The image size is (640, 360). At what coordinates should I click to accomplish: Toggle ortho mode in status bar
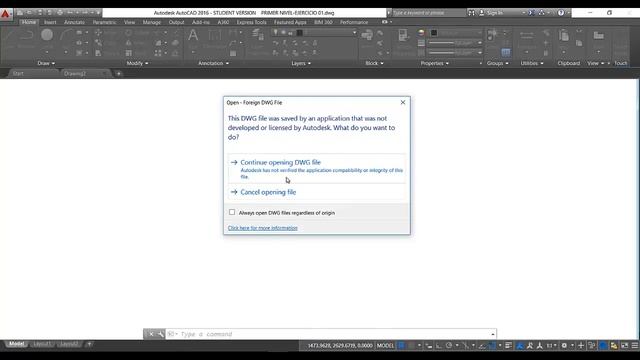[x=439, y=345]
